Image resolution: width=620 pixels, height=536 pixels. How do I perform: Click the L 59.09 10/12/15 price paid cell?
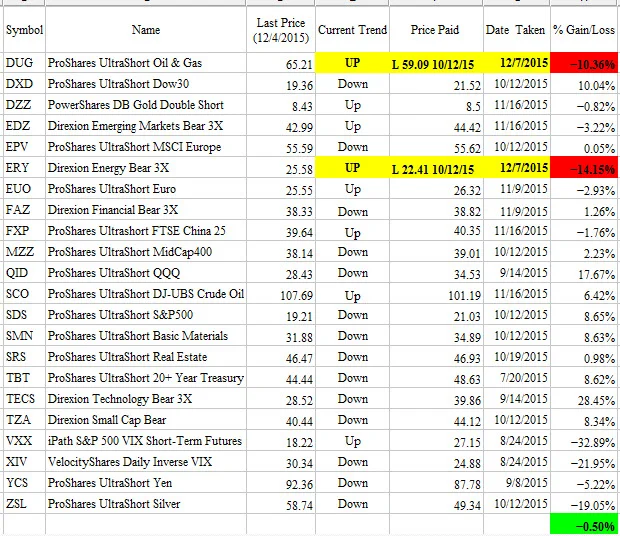[x=436, y=63]
